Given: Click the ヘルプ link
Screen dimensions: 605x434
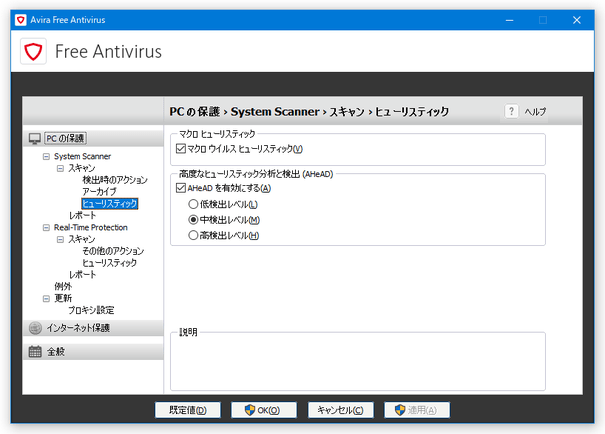Looking at the screenshot, I should 535,112.
